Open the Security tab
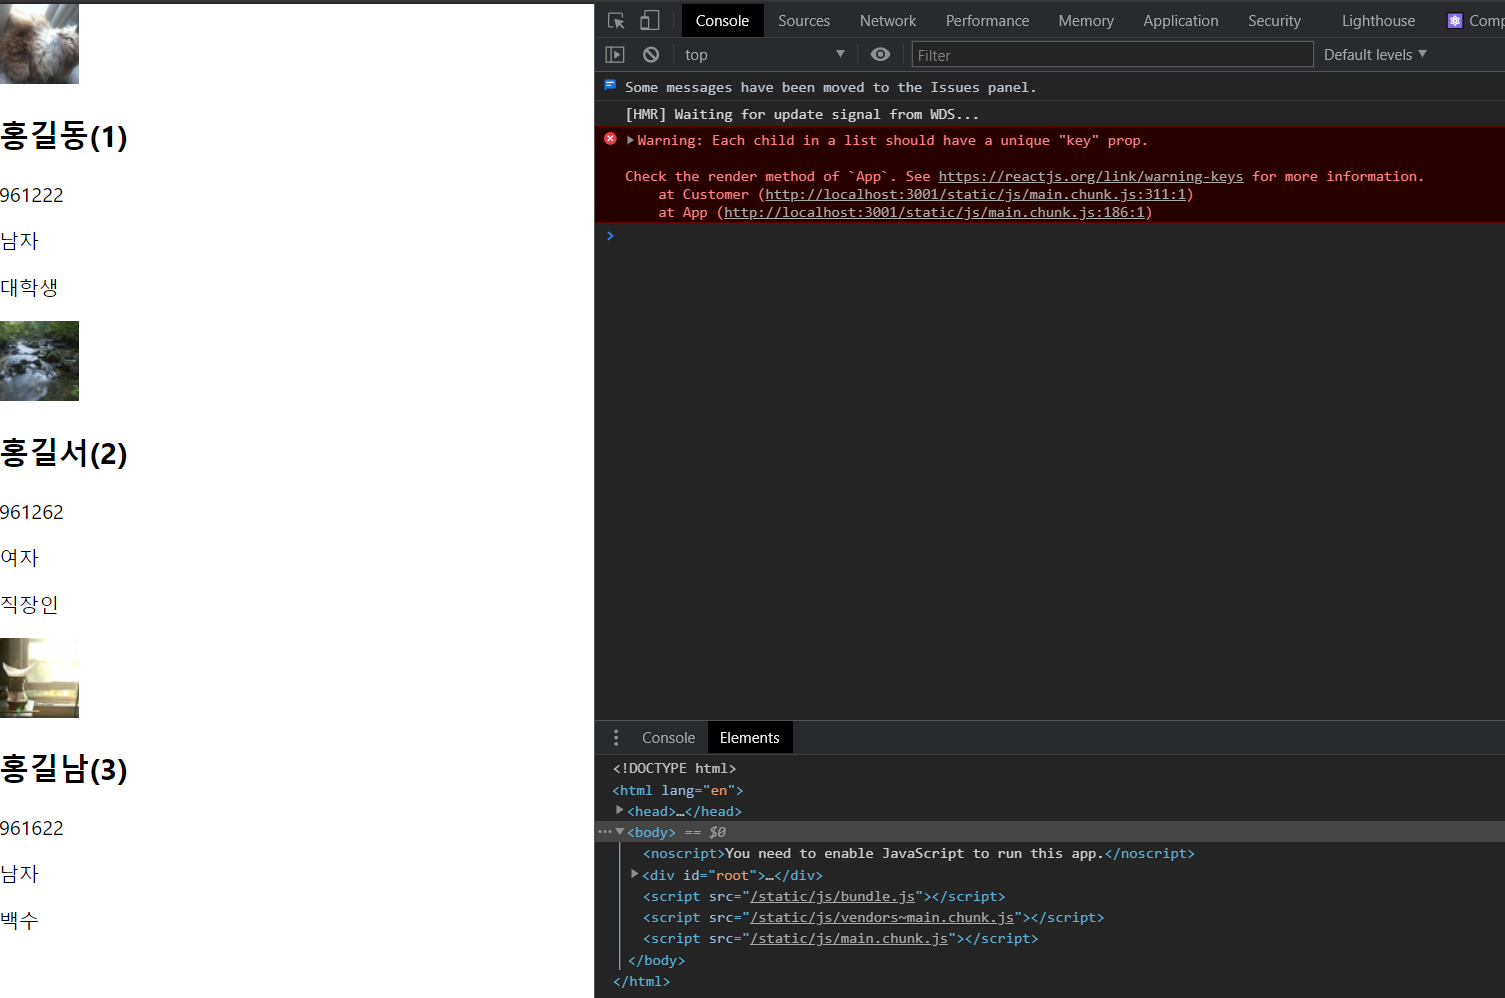 point(1274,21)
